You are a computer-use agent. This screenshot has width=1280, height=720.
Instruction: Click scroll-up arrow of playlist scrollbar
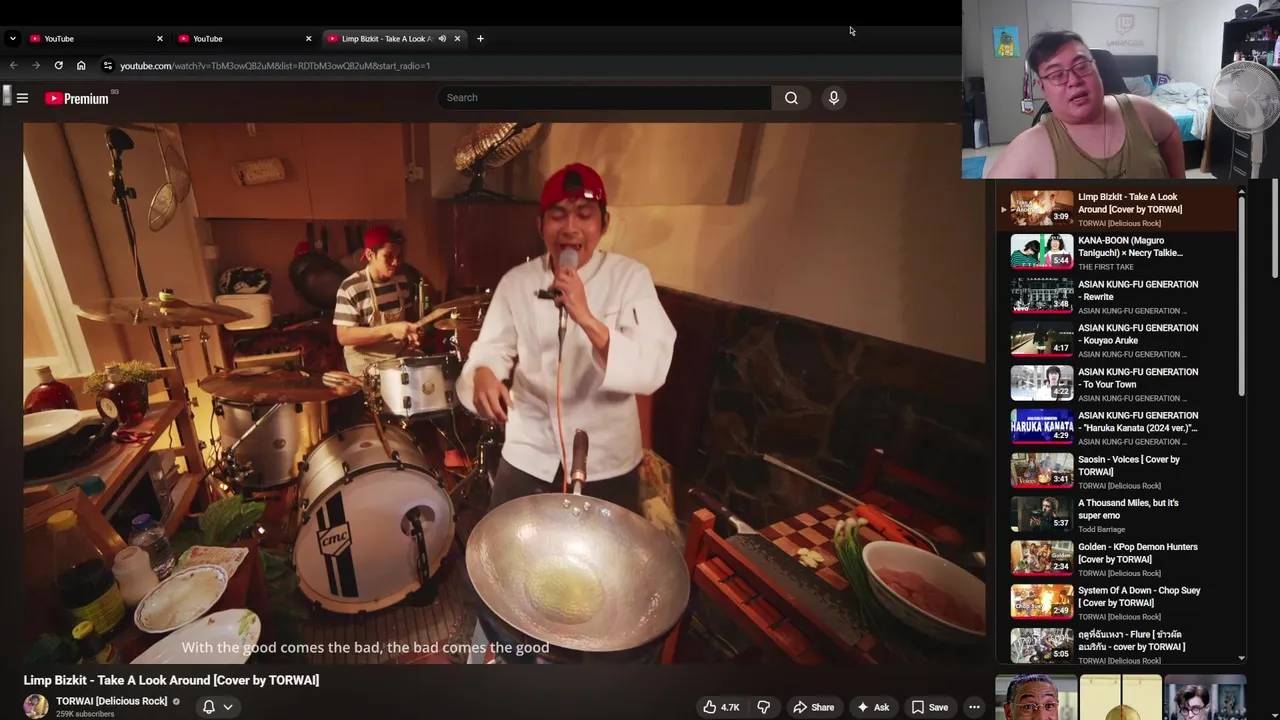(1242, 191)
